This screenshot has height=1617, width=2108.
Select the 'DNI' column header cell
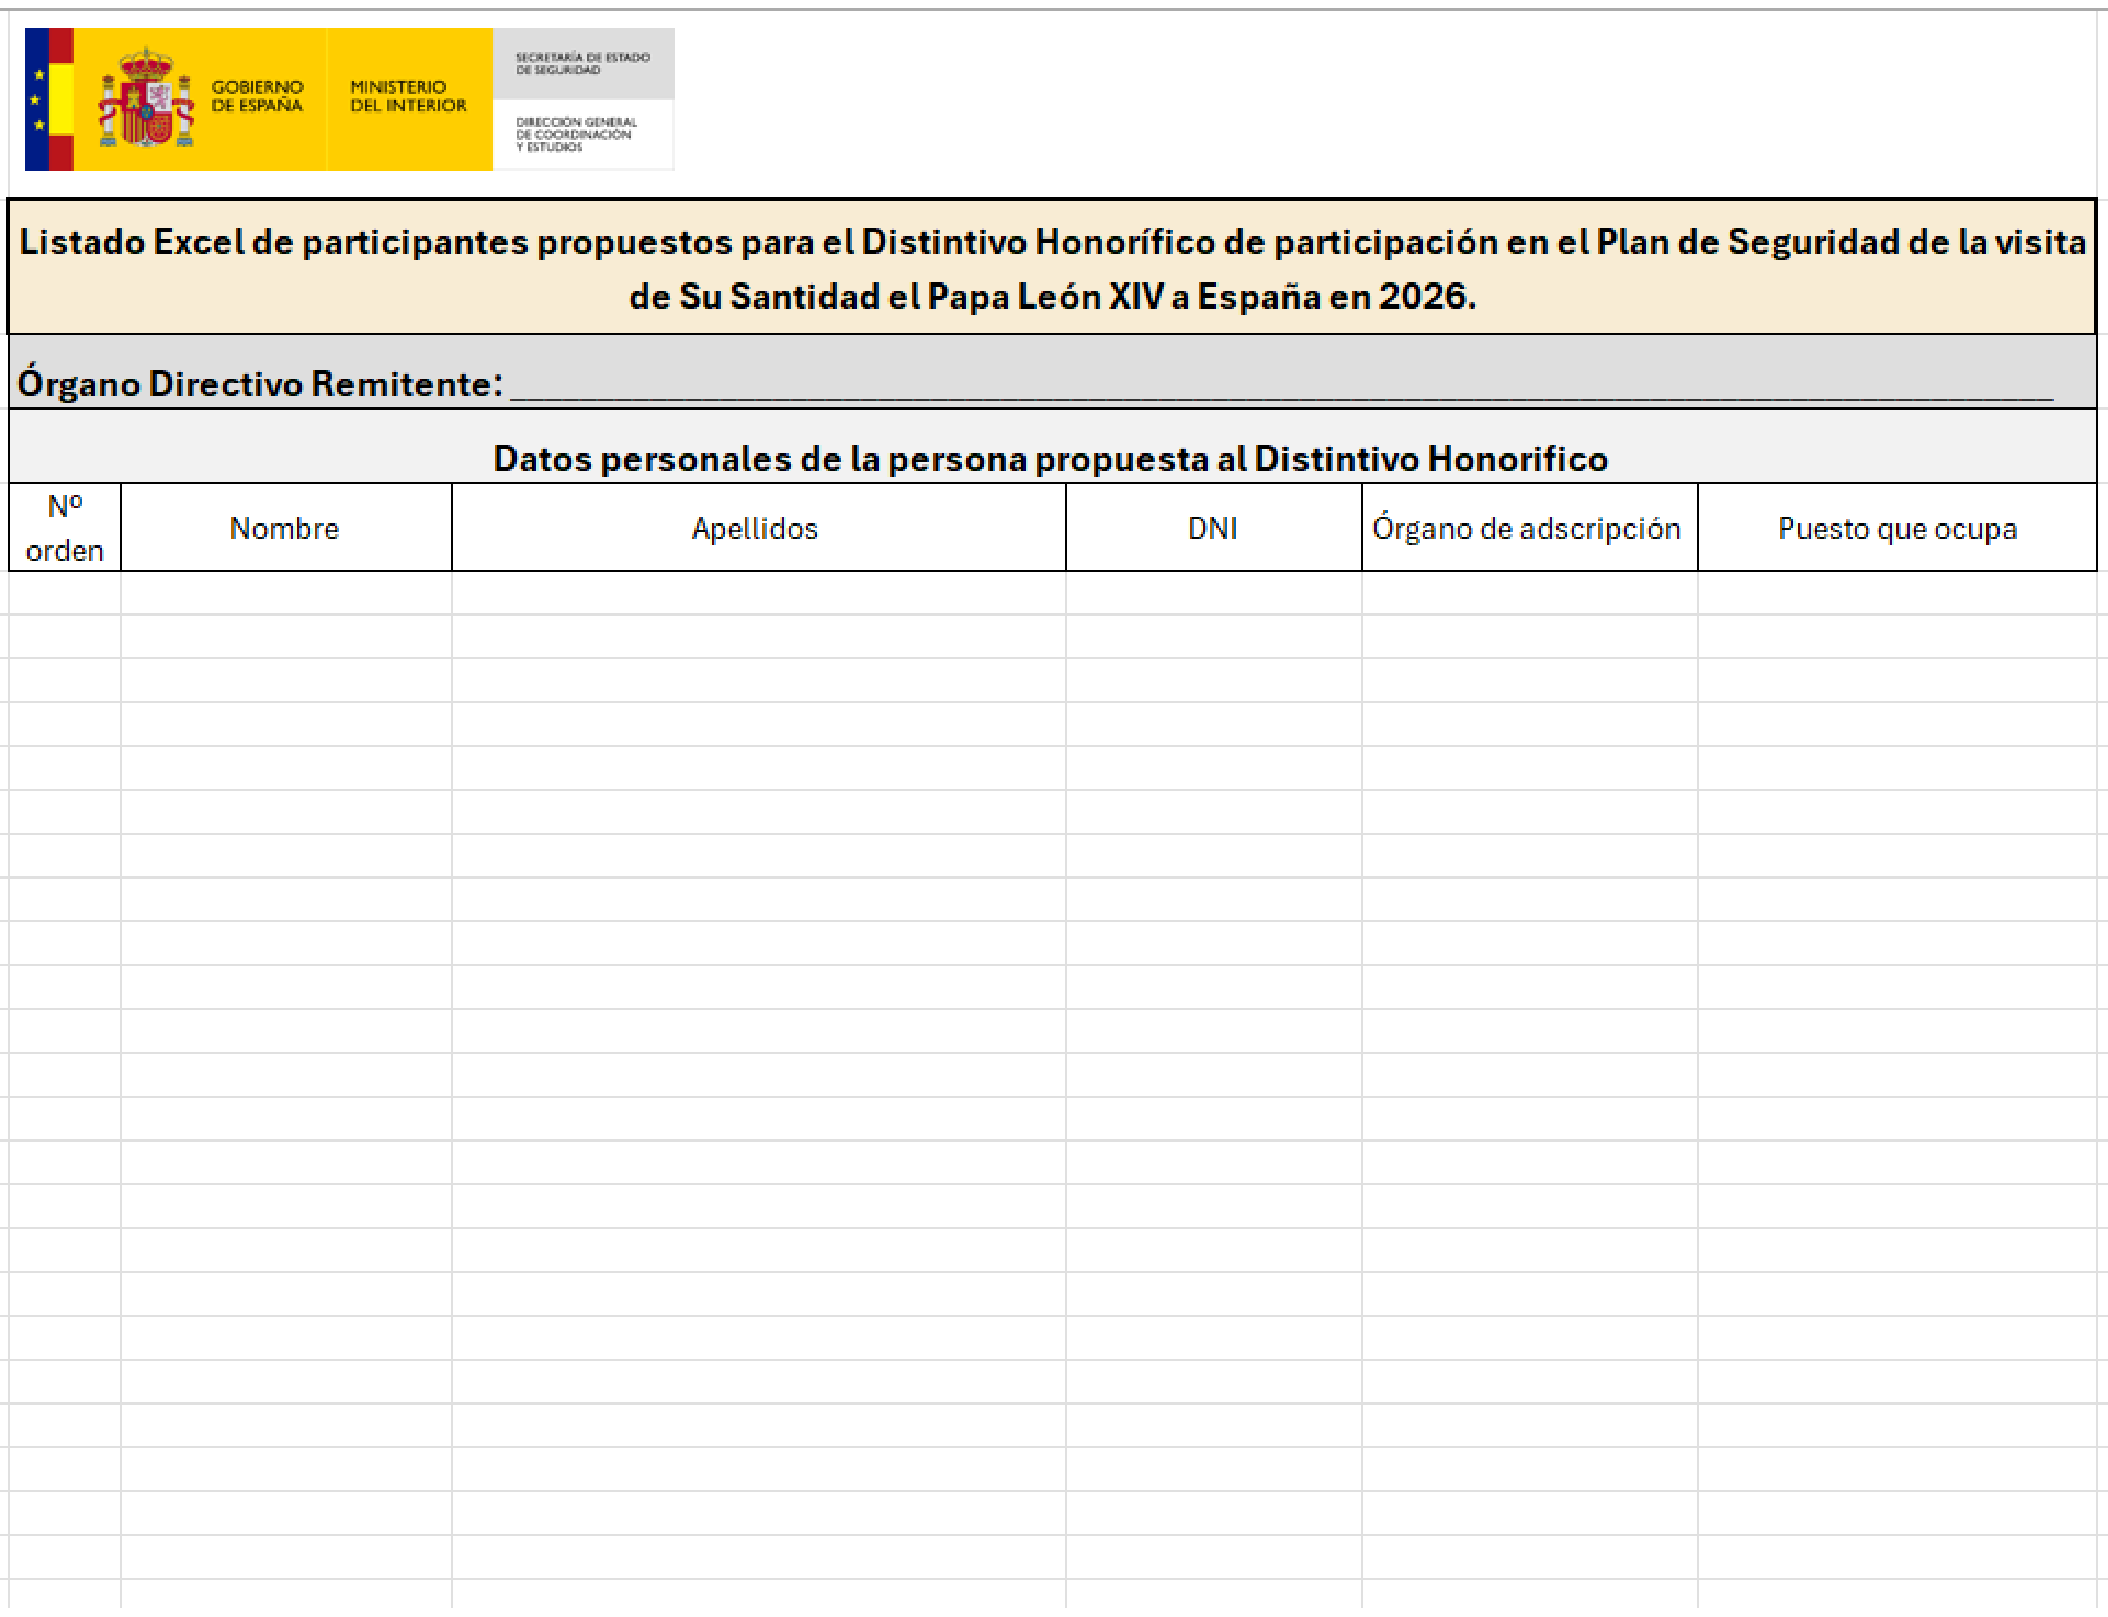tap(1213, 528)
